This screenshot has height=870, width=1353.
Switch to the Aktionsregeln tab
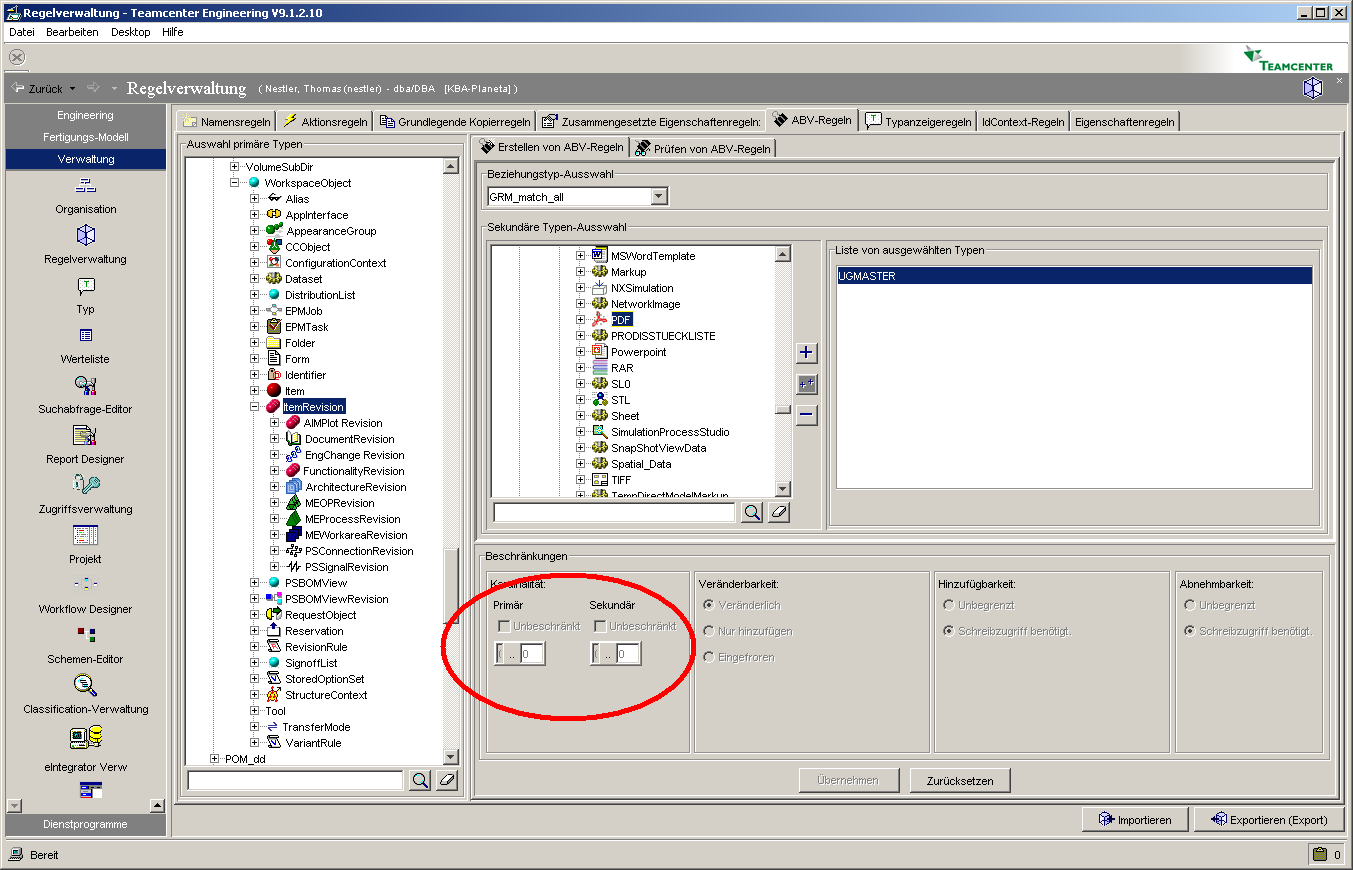pos(326,122)
